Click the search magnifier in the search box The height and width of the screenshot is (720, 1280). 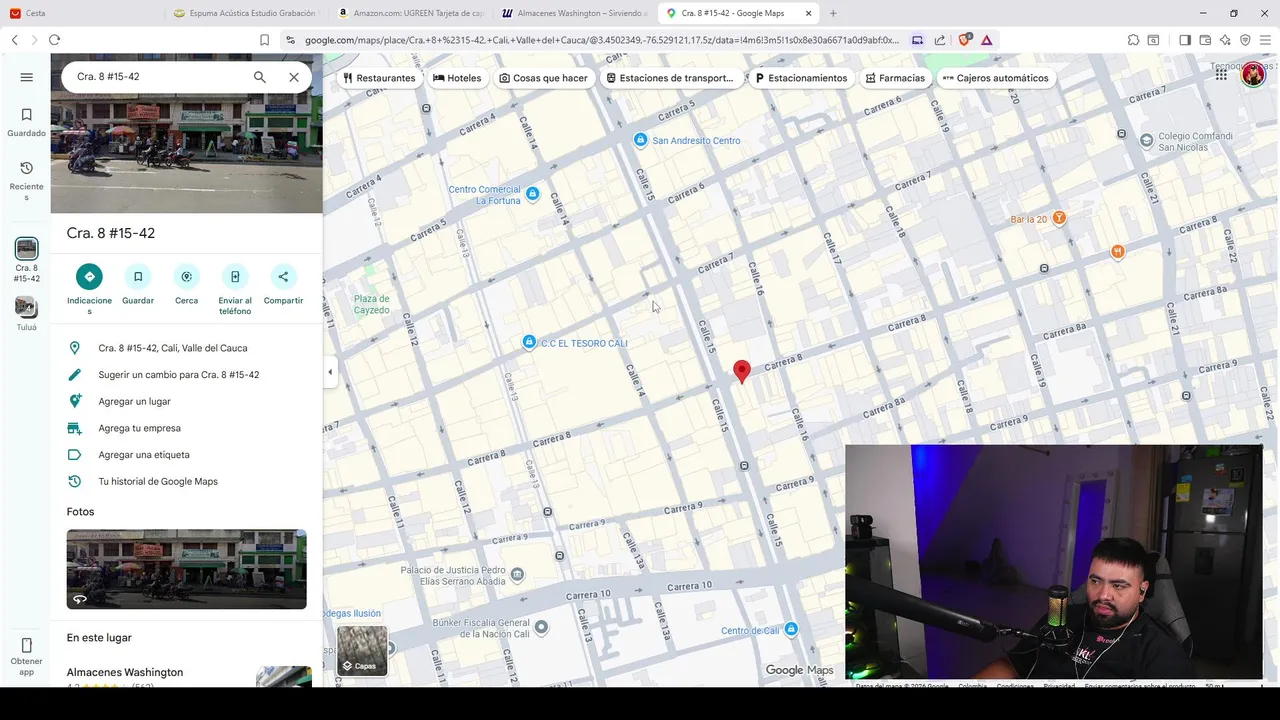(x=260, y=77)
